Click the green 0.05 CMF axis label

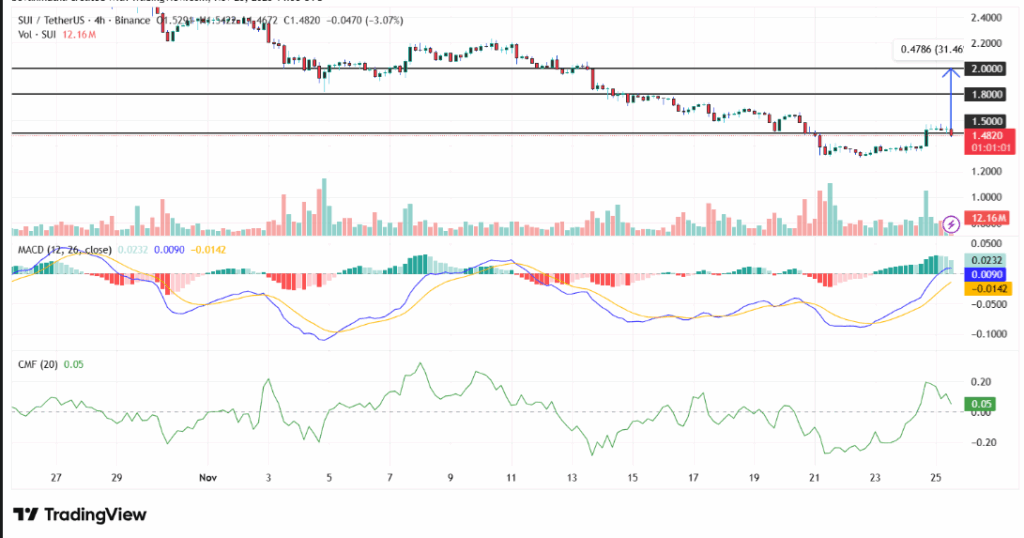982,404
